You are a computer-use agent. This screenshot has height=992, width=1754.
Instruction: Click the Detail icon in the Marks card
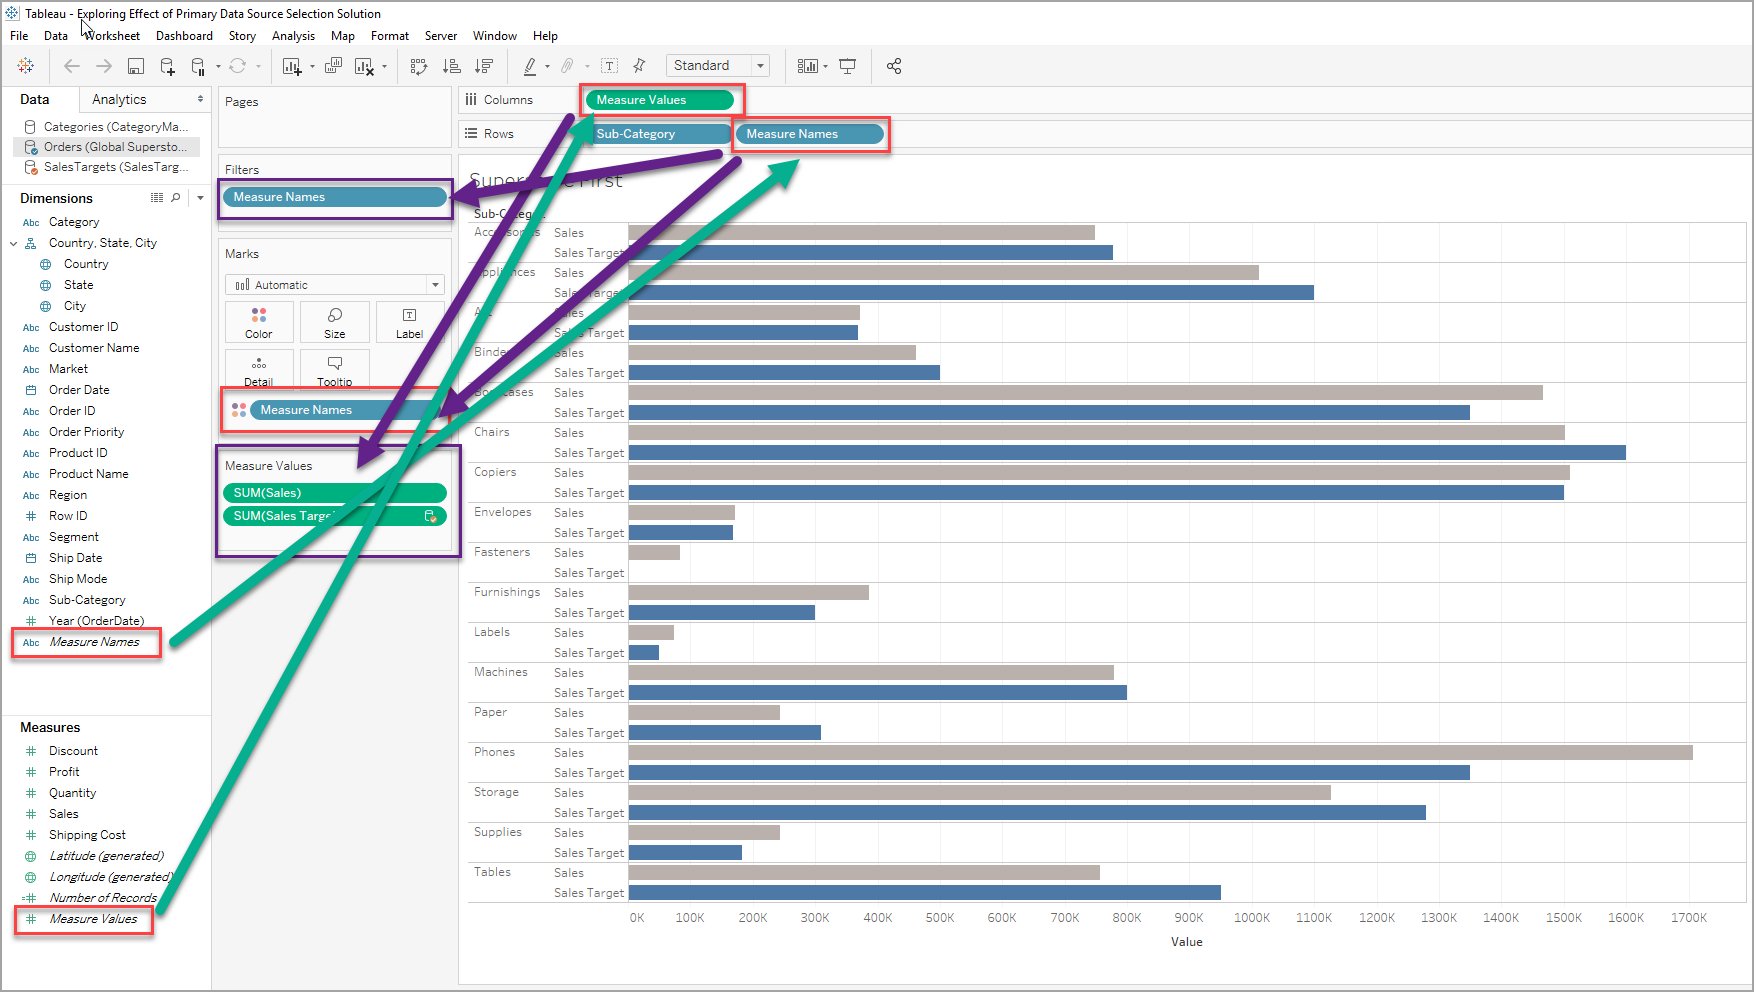pyautogui.click(x=258, y=369)
